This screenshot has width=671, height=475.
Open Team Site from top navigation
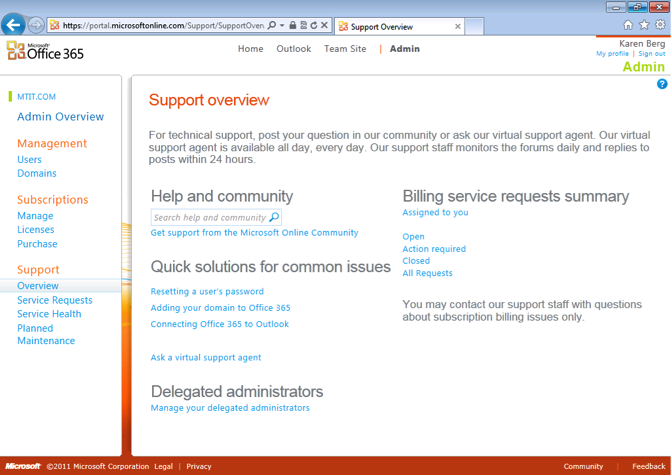tap(345, 49)
